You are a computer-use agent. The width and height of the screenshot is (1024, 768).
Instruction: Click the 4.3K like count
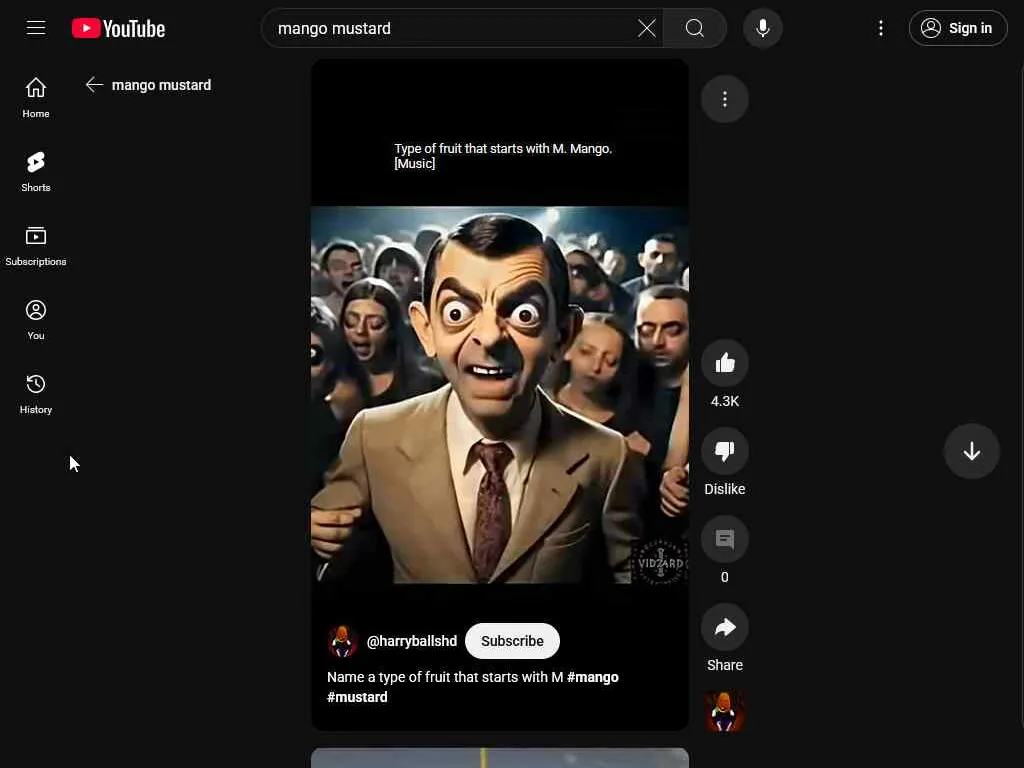tap(725, 402)
